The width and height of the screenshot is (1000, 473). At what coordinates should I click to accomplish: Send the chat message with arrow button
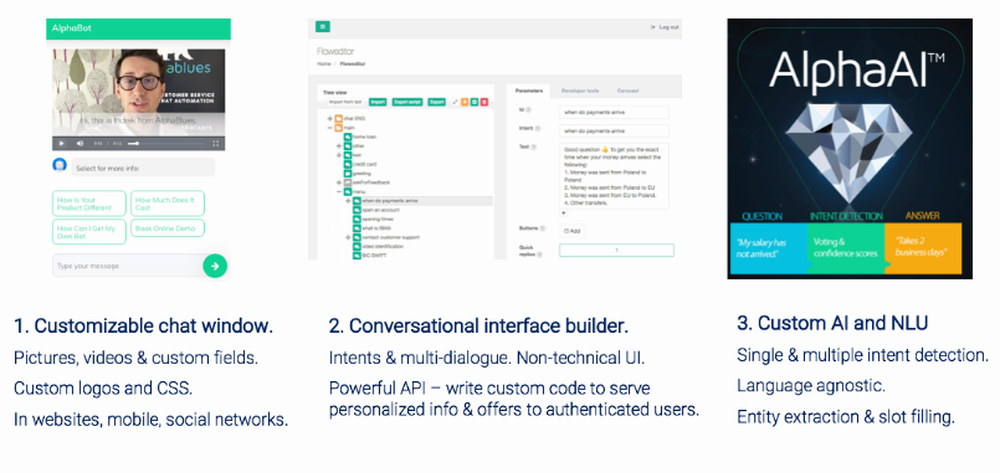pos(215,266)
